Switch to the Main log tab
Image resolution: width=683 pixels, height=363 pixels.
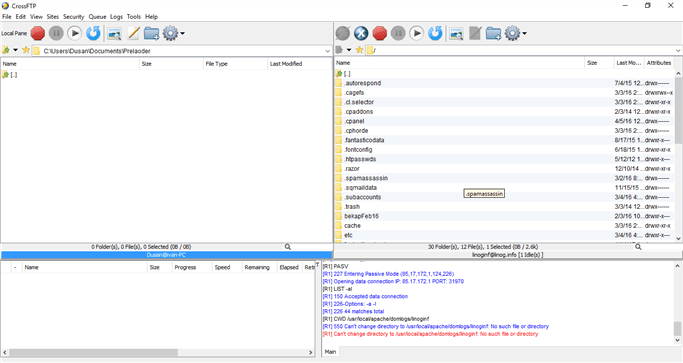coord(330,352)
